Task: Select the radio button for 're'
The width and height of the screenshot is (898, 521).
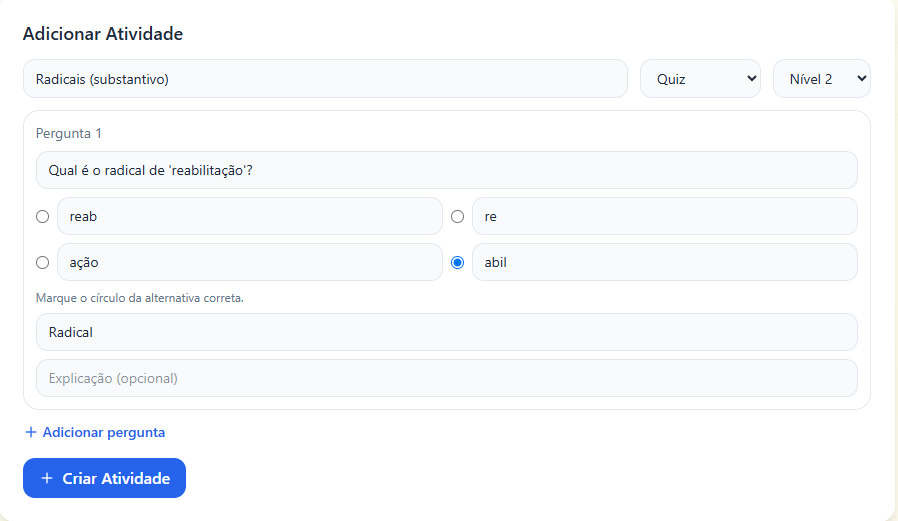Action: coord(457,216)
